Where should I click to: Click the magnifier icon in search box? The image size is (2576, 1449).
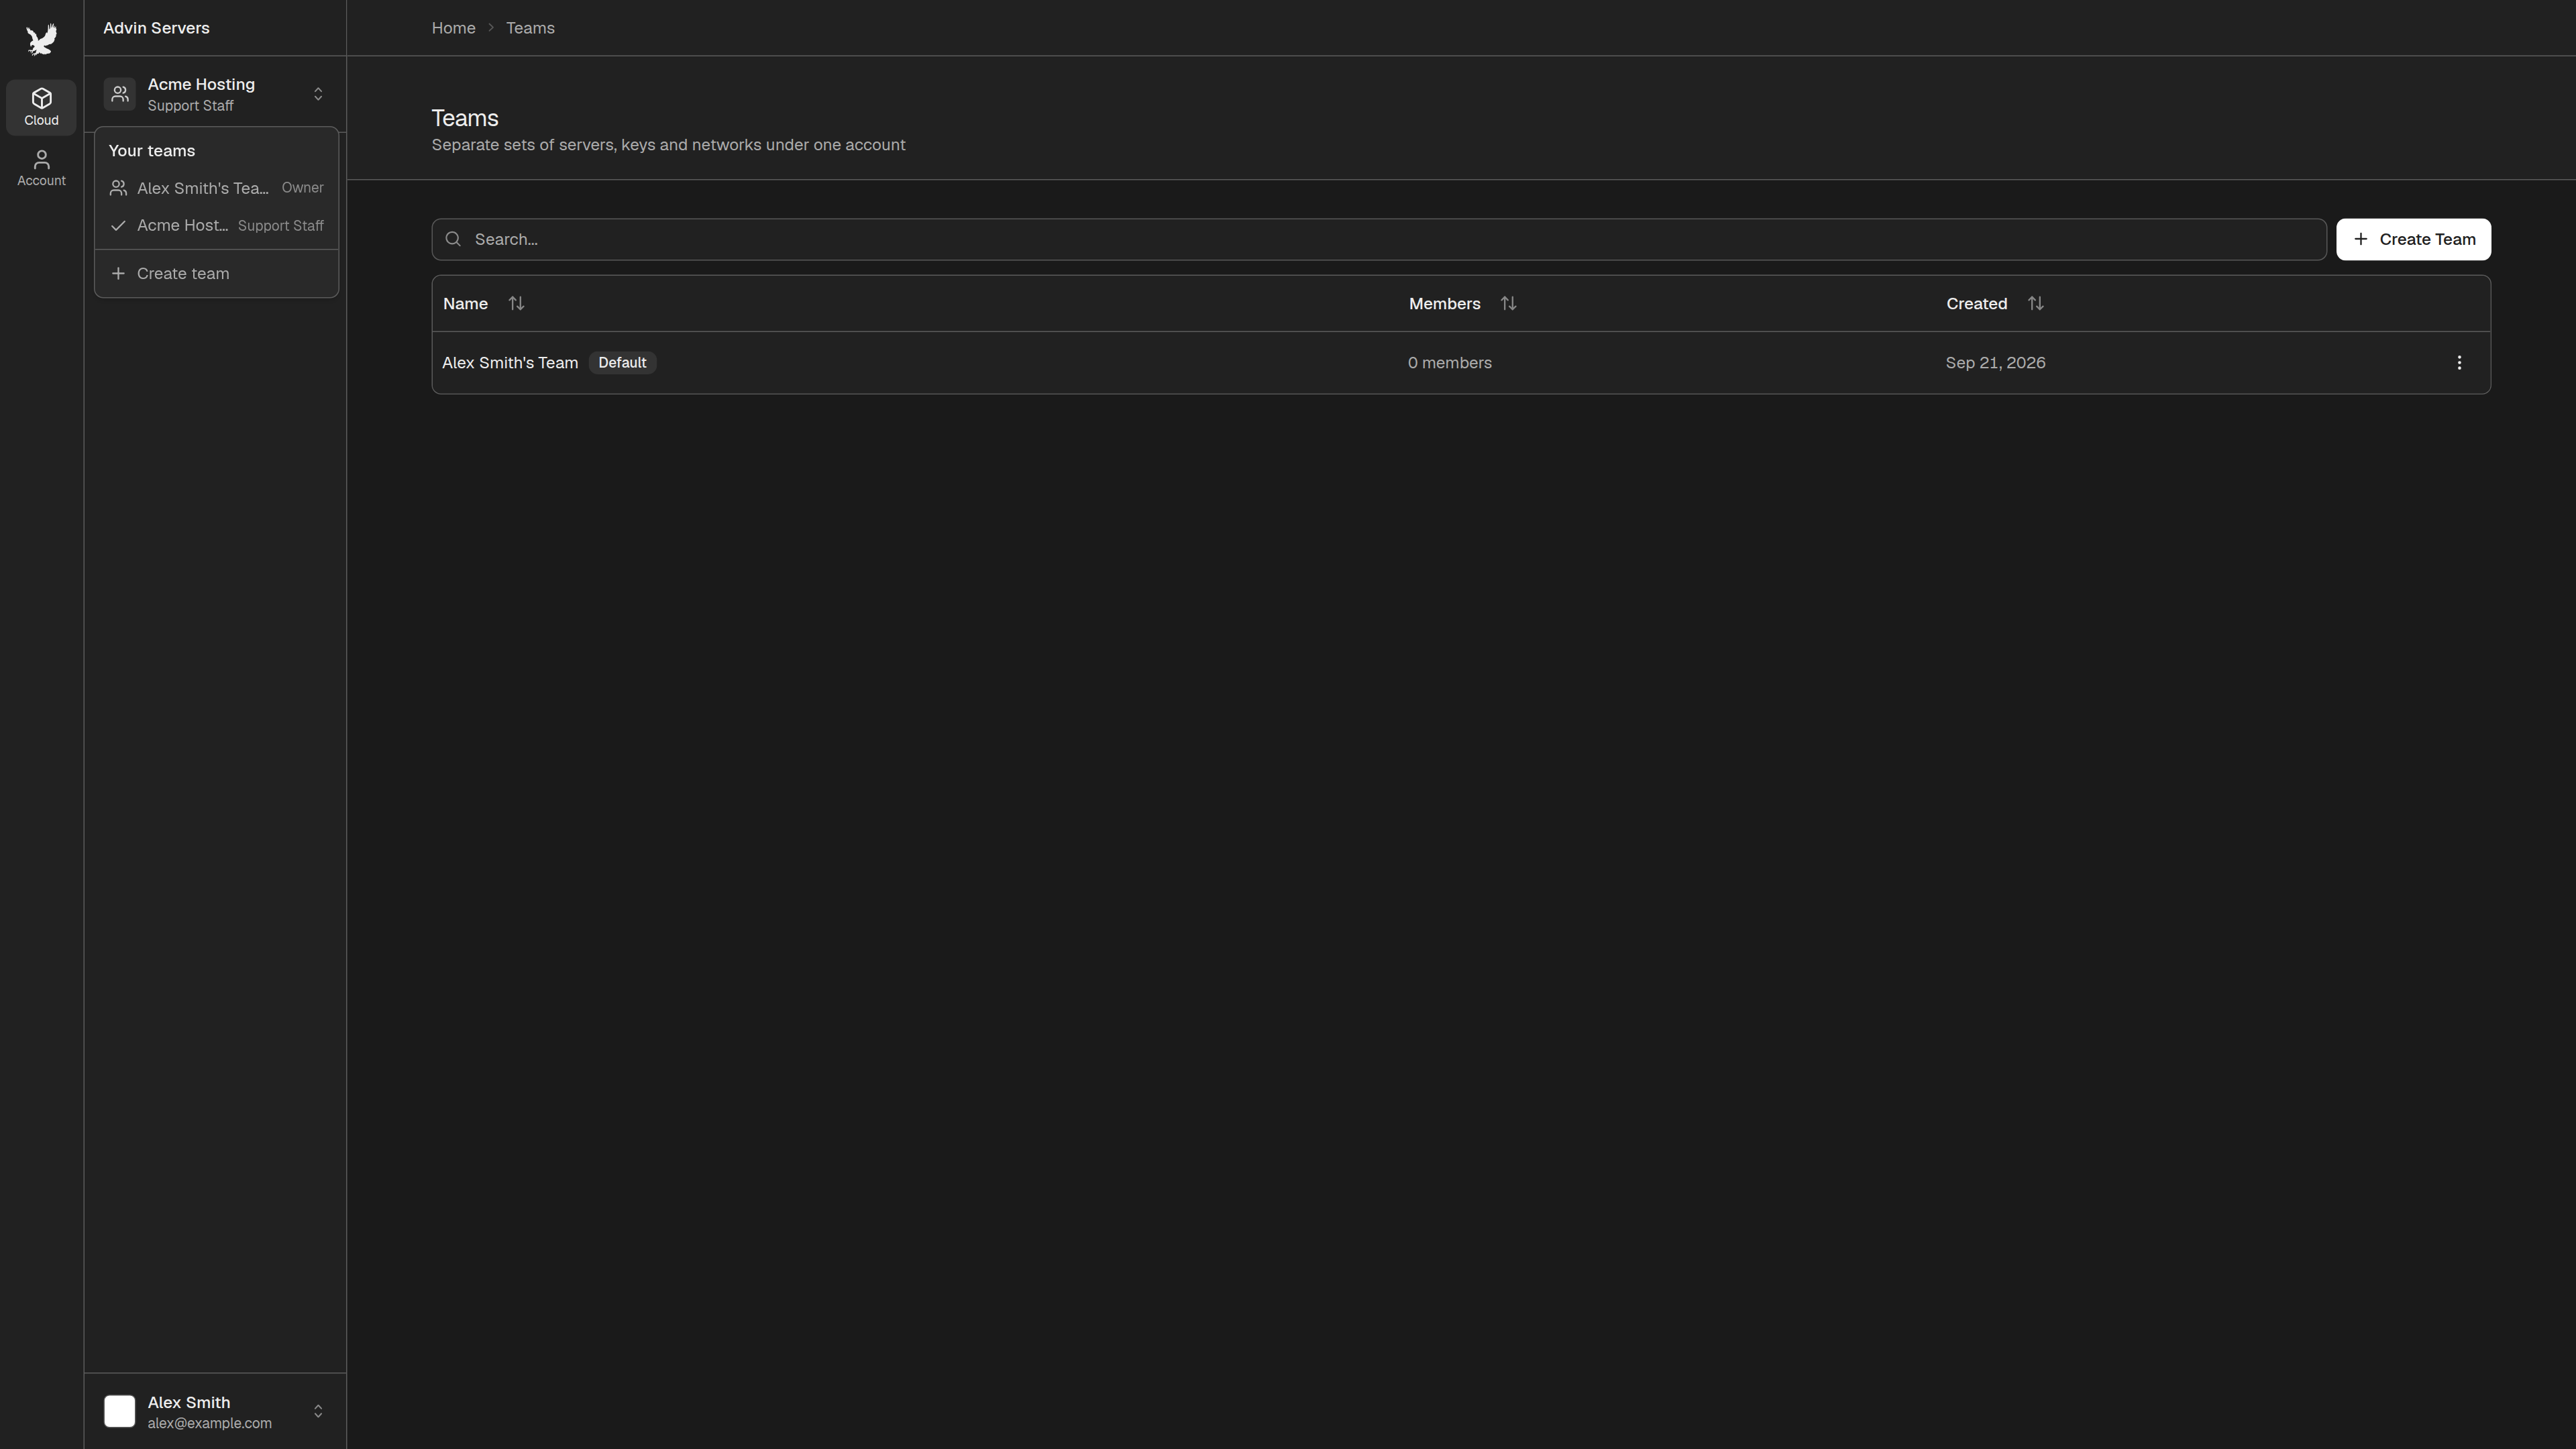(x=453, y=239)
